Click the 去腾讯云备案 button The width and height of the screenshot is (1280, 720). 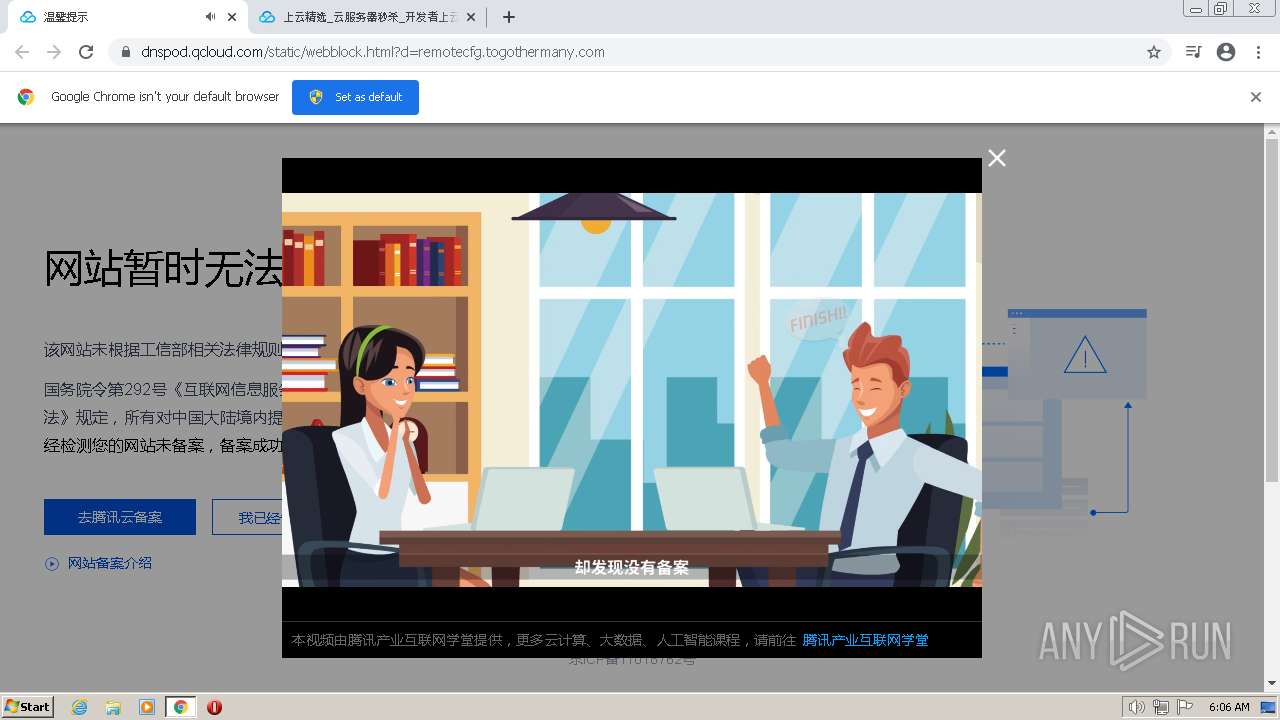click(x=120, y=517)
